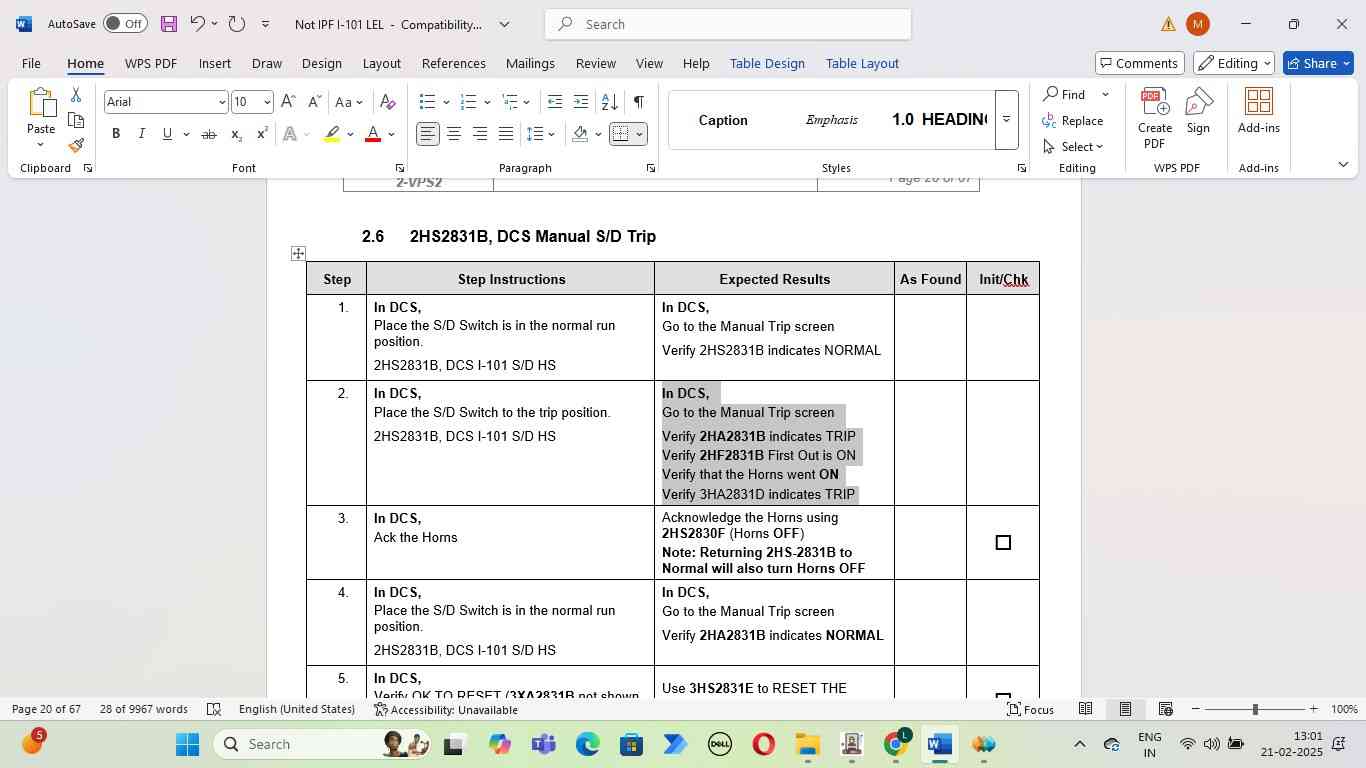Click table move handle above Step column
The width and height of the screenshot is (1366, 768).
[x=298, y=253]
